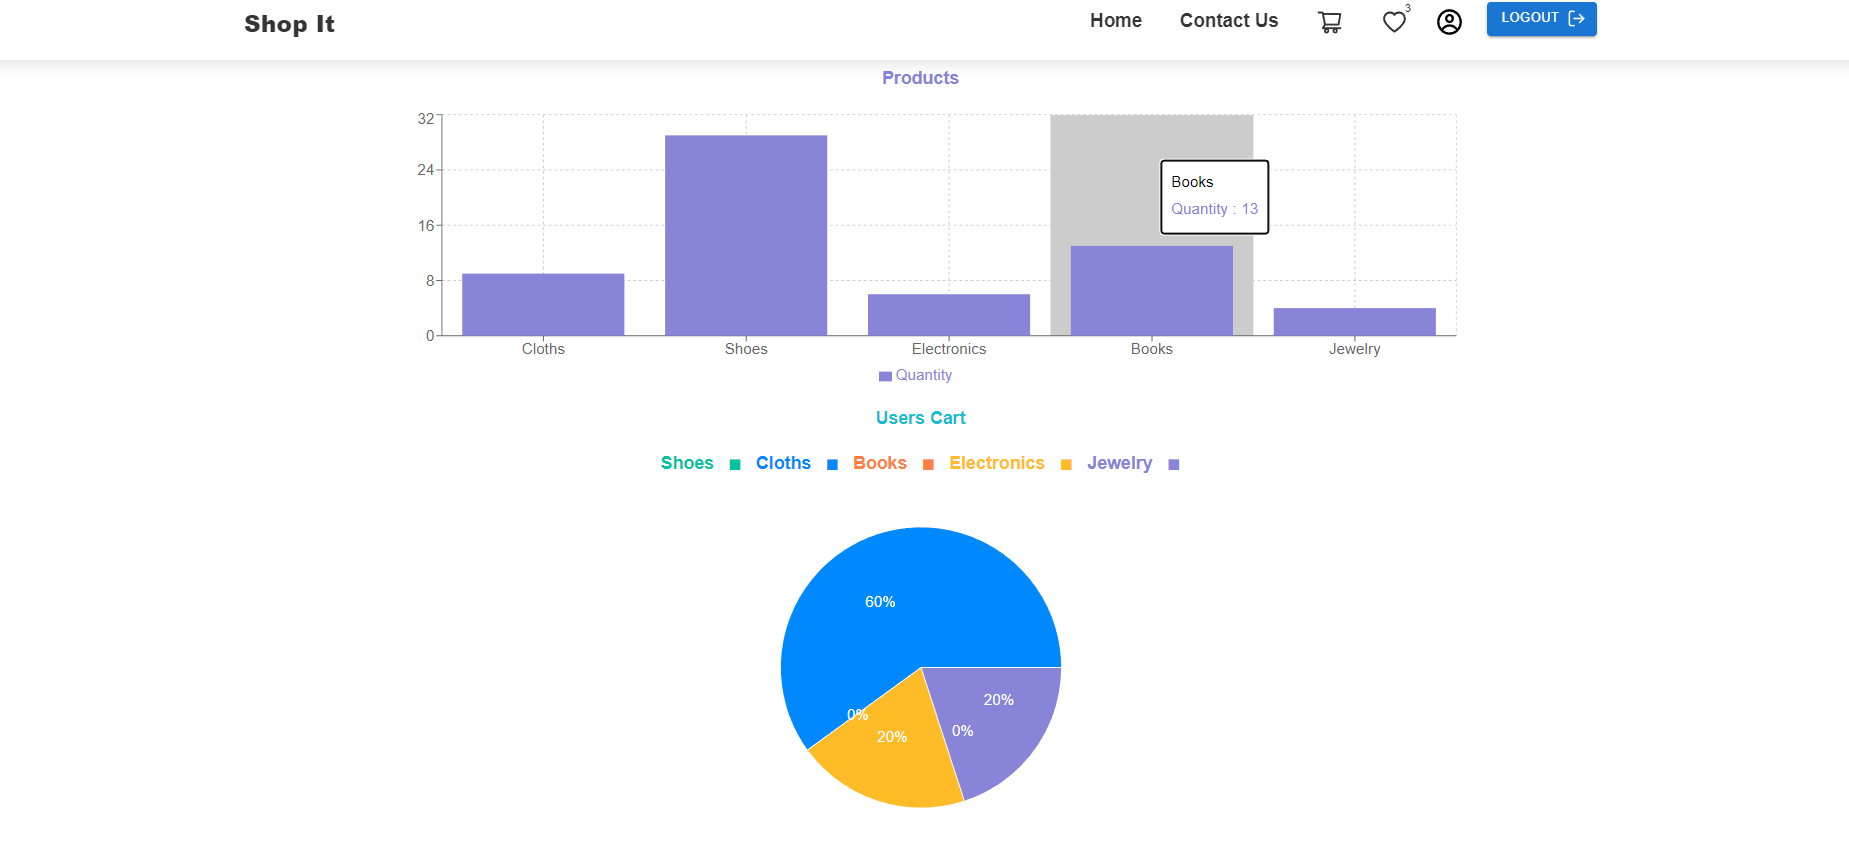Screen dimensions: 1849x863
Task: Toggle the Quantity legend item
Action: [x=915, y=375]
